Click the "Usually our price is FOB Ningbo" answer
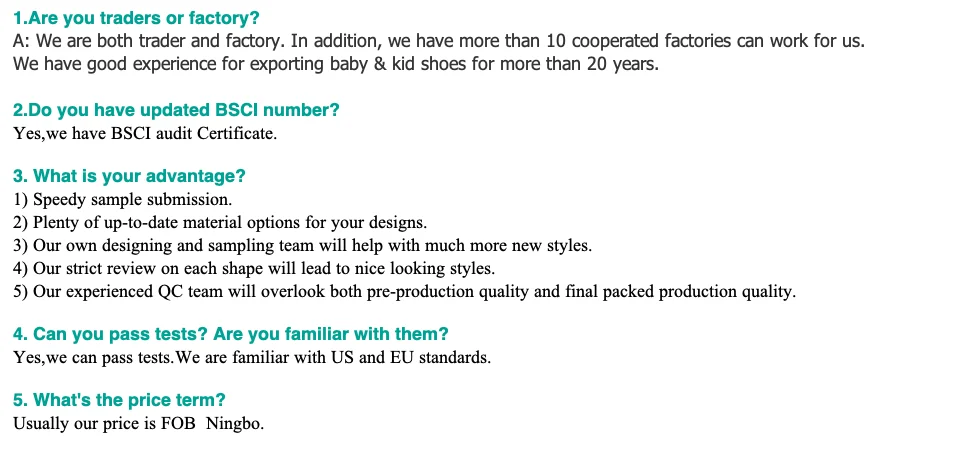This screenshot has height=460, width=953. (x=138, y=423)
